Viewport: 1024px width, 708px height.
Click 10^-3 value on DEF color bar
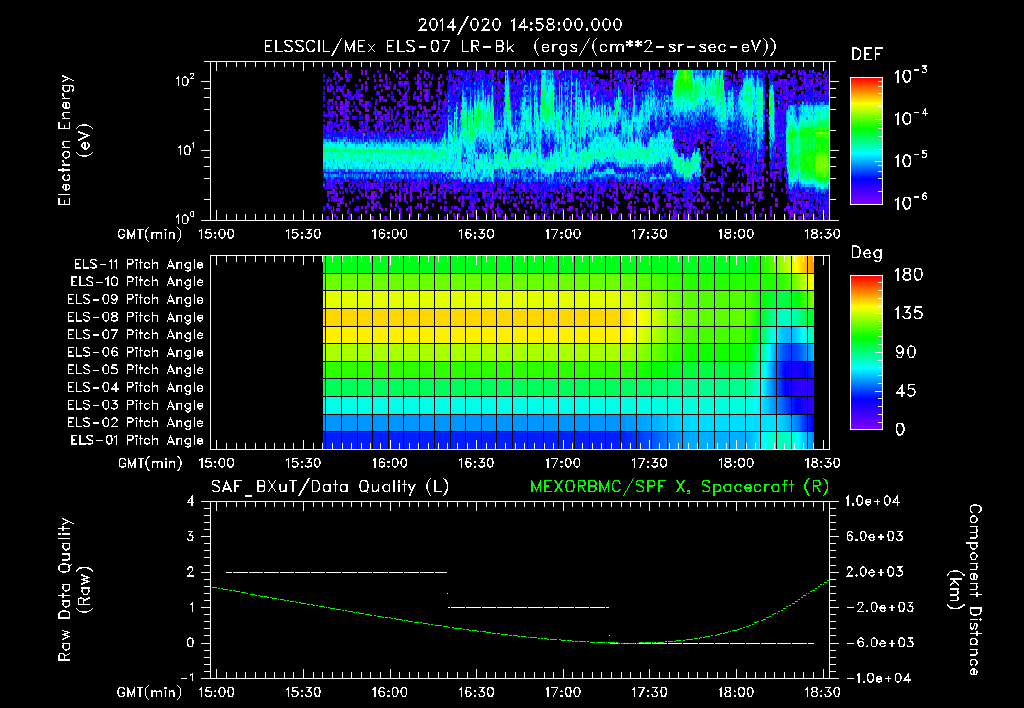pyautogui.click(x=910, y=76)
